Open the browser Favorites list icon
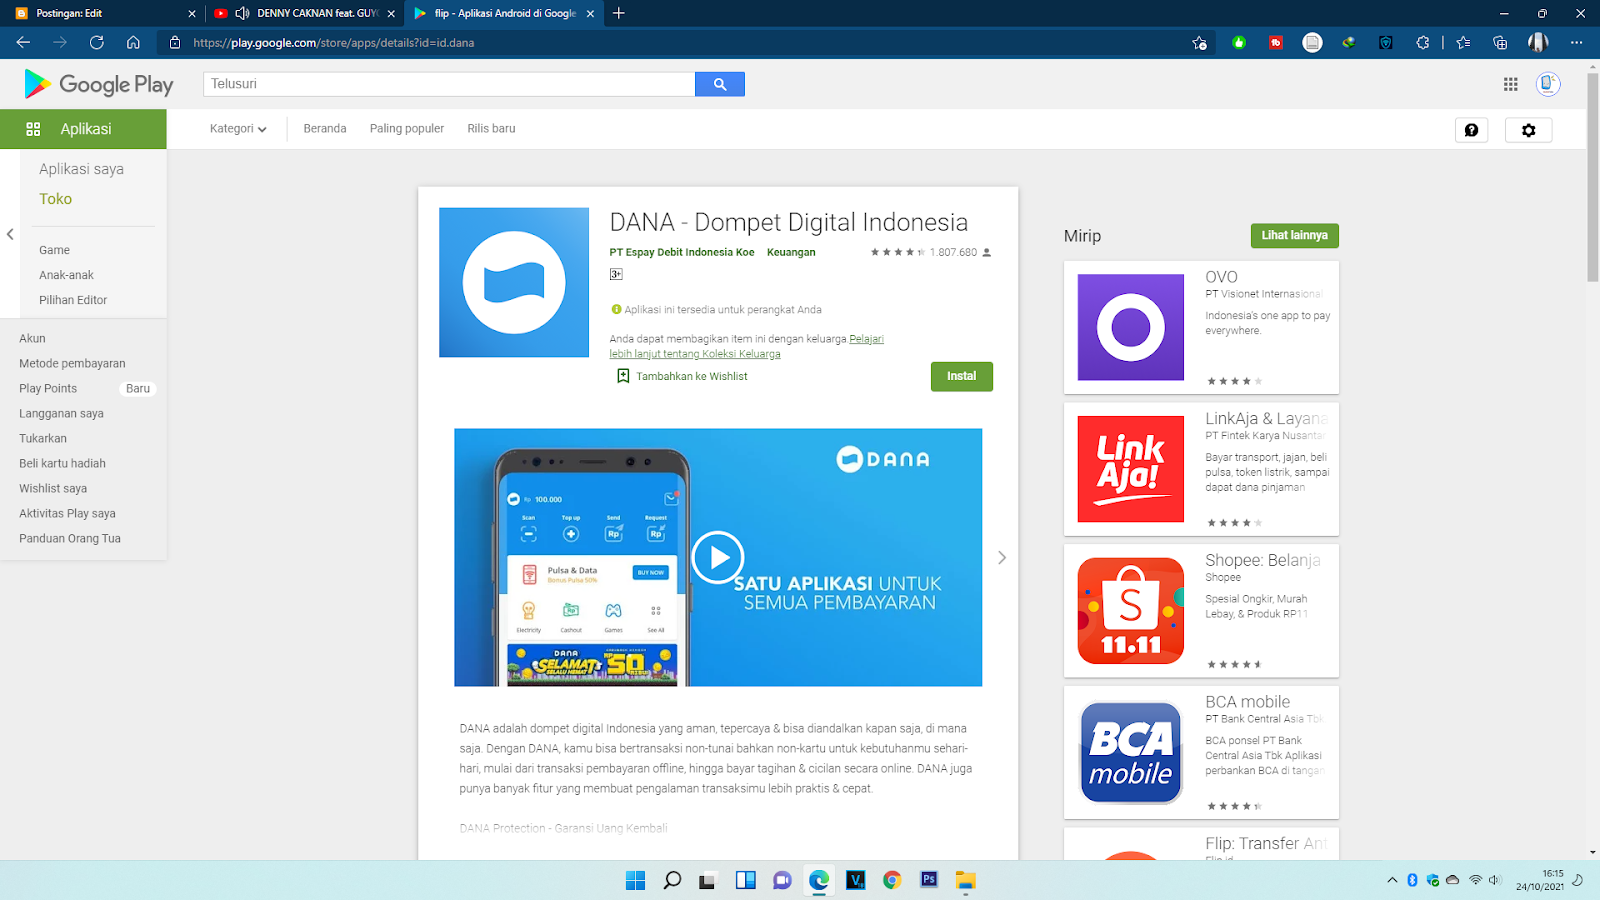This screenshot has width=1600, height=900. coord(1463,42)
